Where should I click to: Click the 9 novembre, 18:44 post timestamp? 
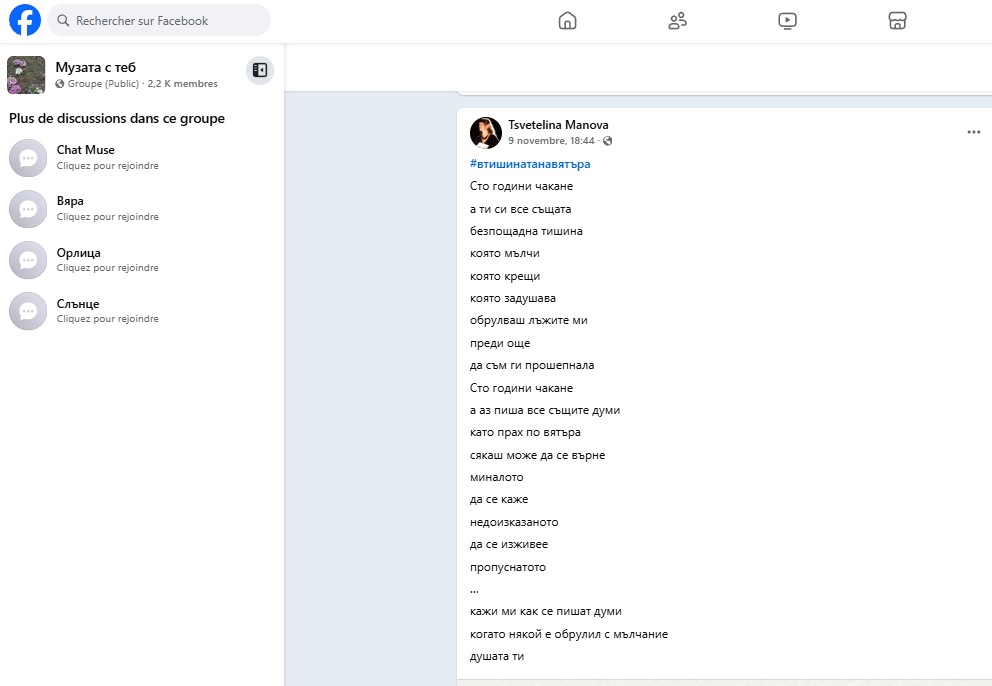click(551, 141)
